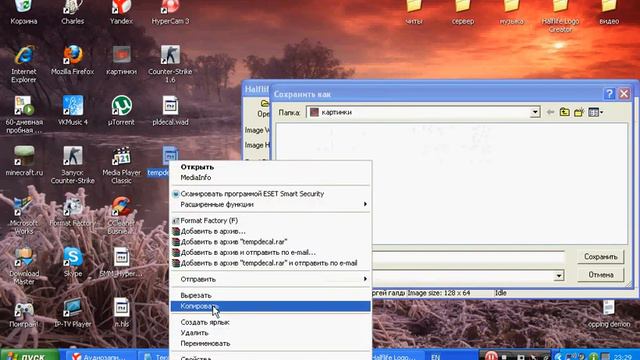Select Format Factory (F) context menu entry
Viewport: 640px width, 360px height.
tap(271, 220)
